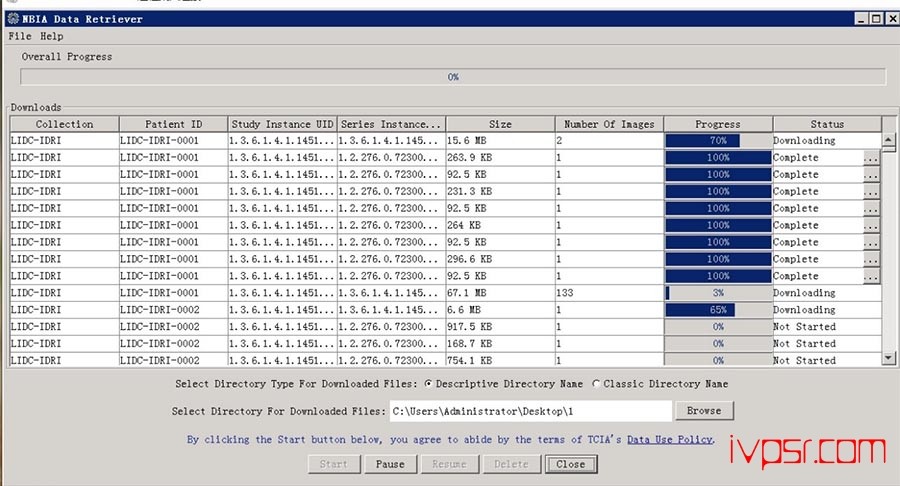Image resolution: width=900 pixels, height=486 pixels.
Task: Click the Number Of Images column header
Action: [609, 124]
